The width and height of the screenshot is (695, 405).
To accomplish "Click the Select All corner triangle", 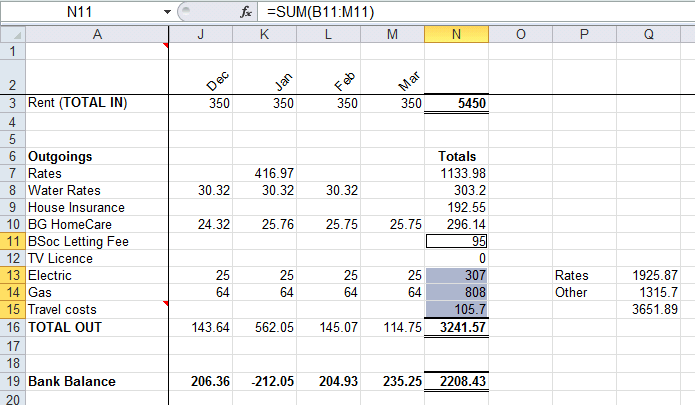I will coord(11,34).
